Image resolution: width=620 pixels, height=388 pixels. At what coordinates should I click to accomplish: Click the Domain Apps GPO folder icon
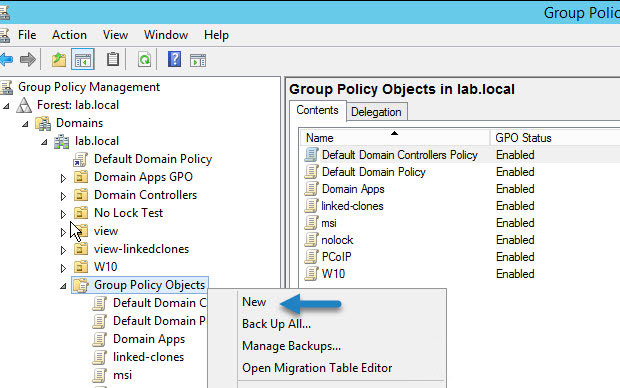[81, 177]
